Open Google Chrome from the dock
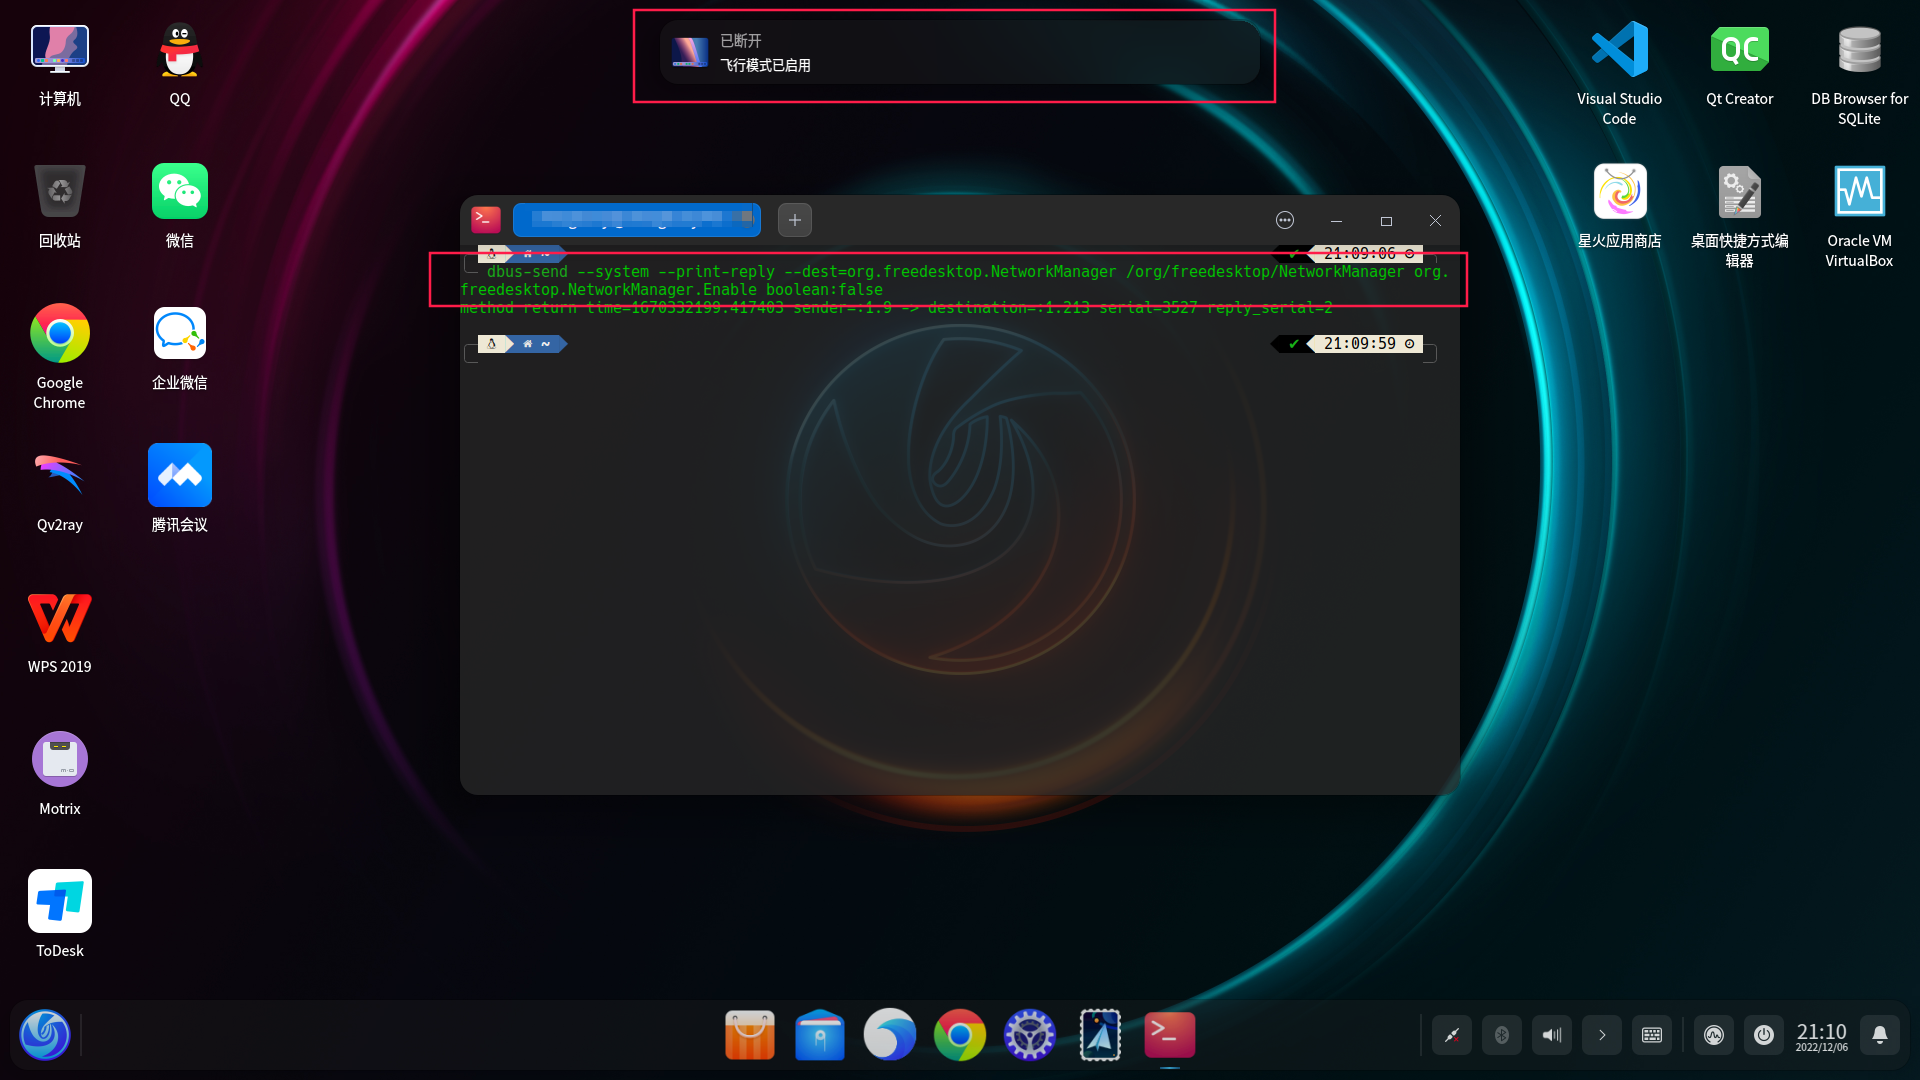The width and height of the screenshot is (1920, 1080). 959,1035
